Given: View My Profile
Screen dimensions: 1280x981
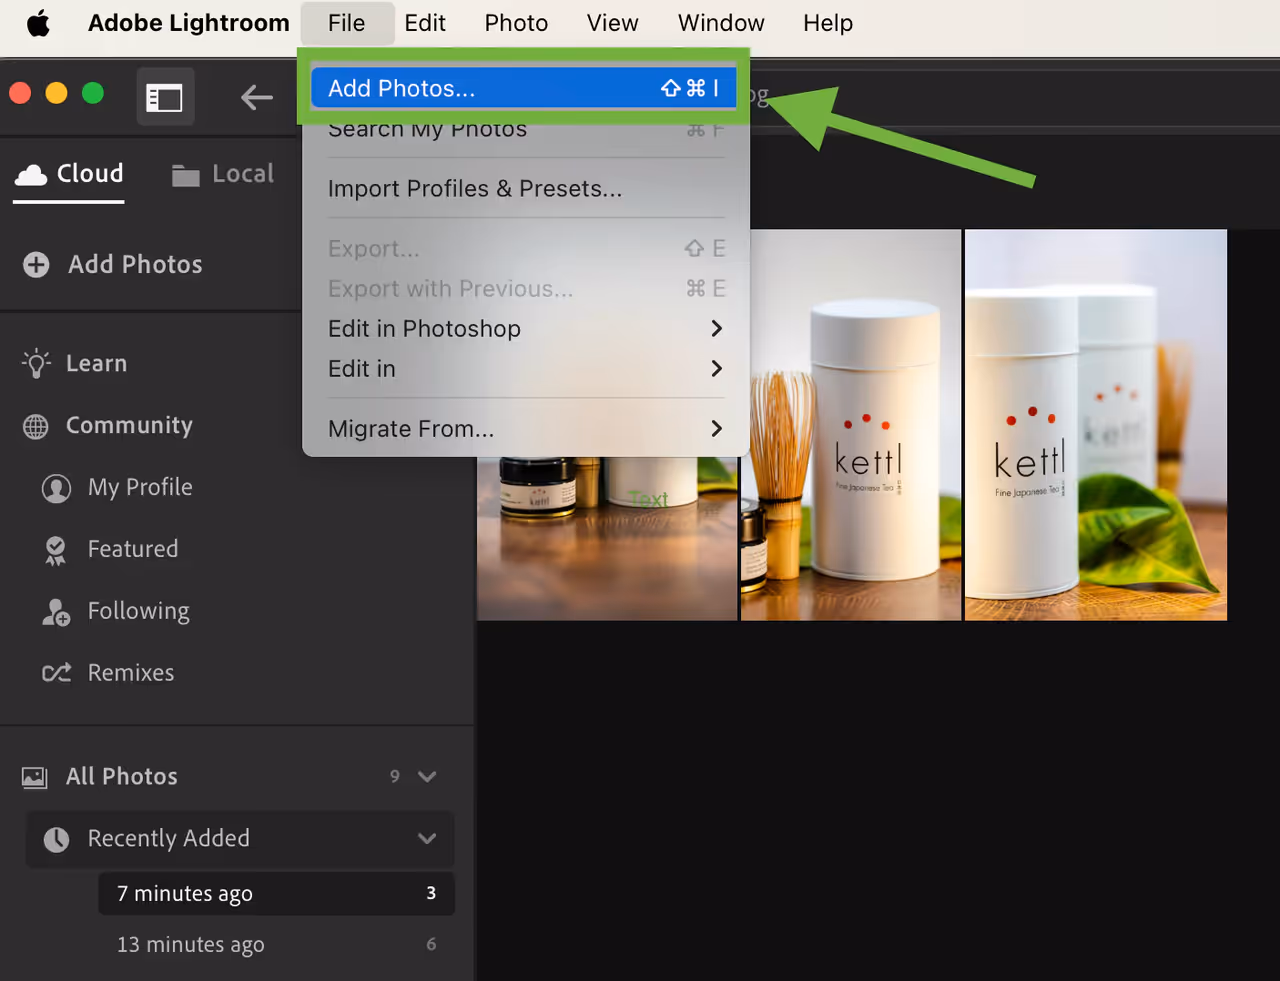Looking at the screenshot, I should click(x=140, y=487).
